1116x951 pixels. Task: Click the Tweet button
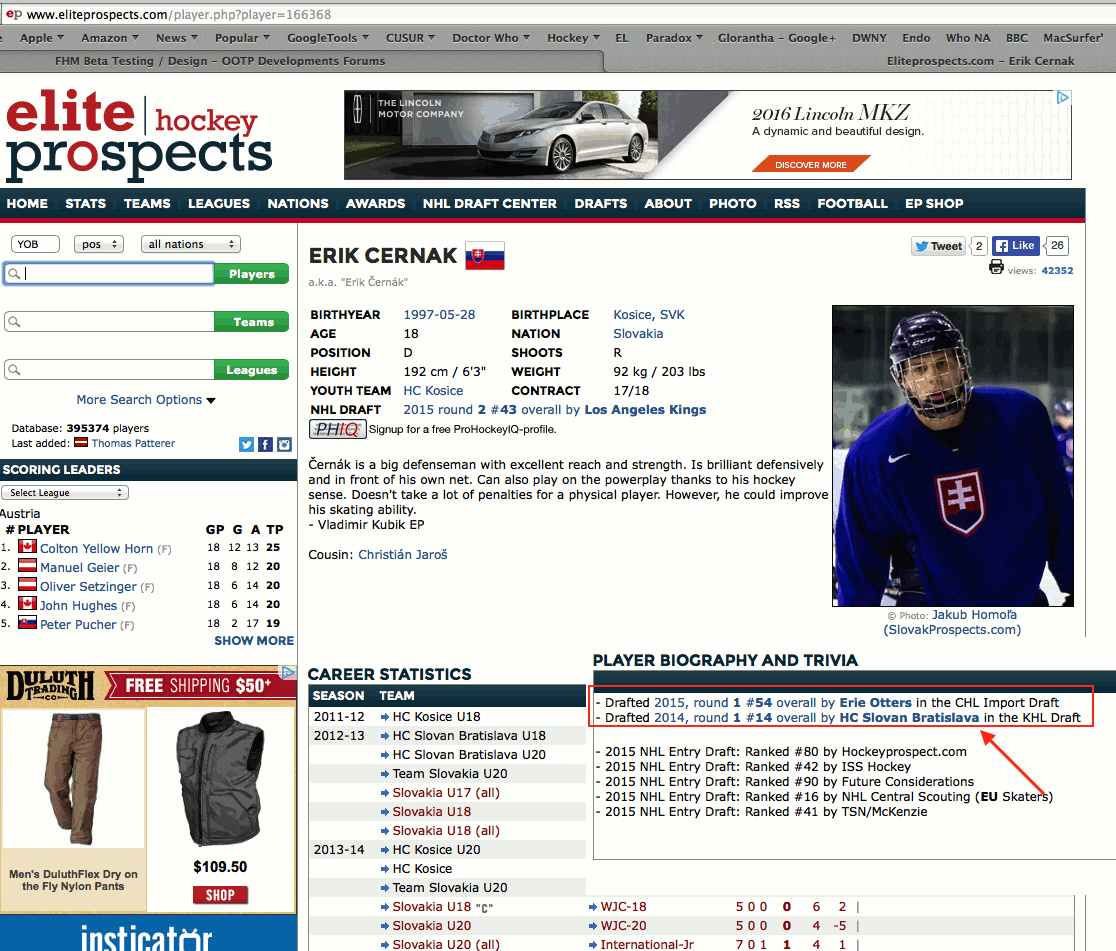click(x=938, y=246)
